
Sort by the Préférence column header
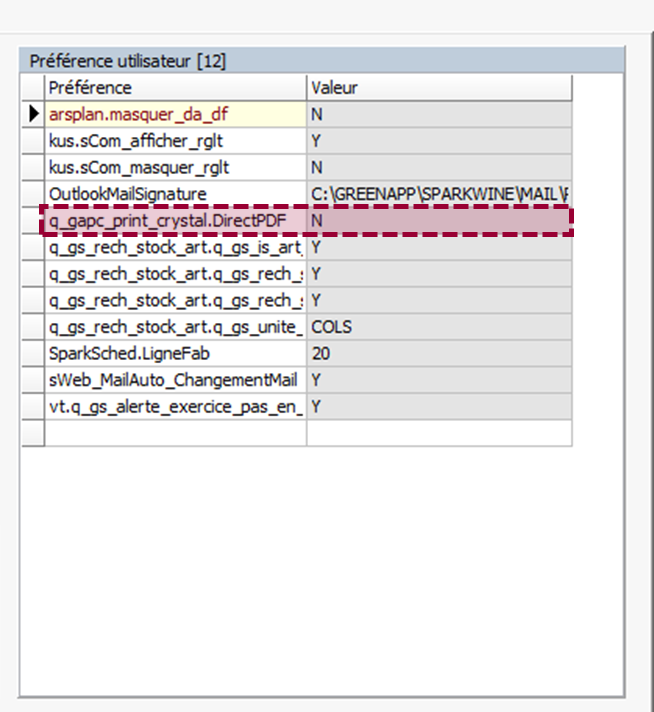pos(175,88)
